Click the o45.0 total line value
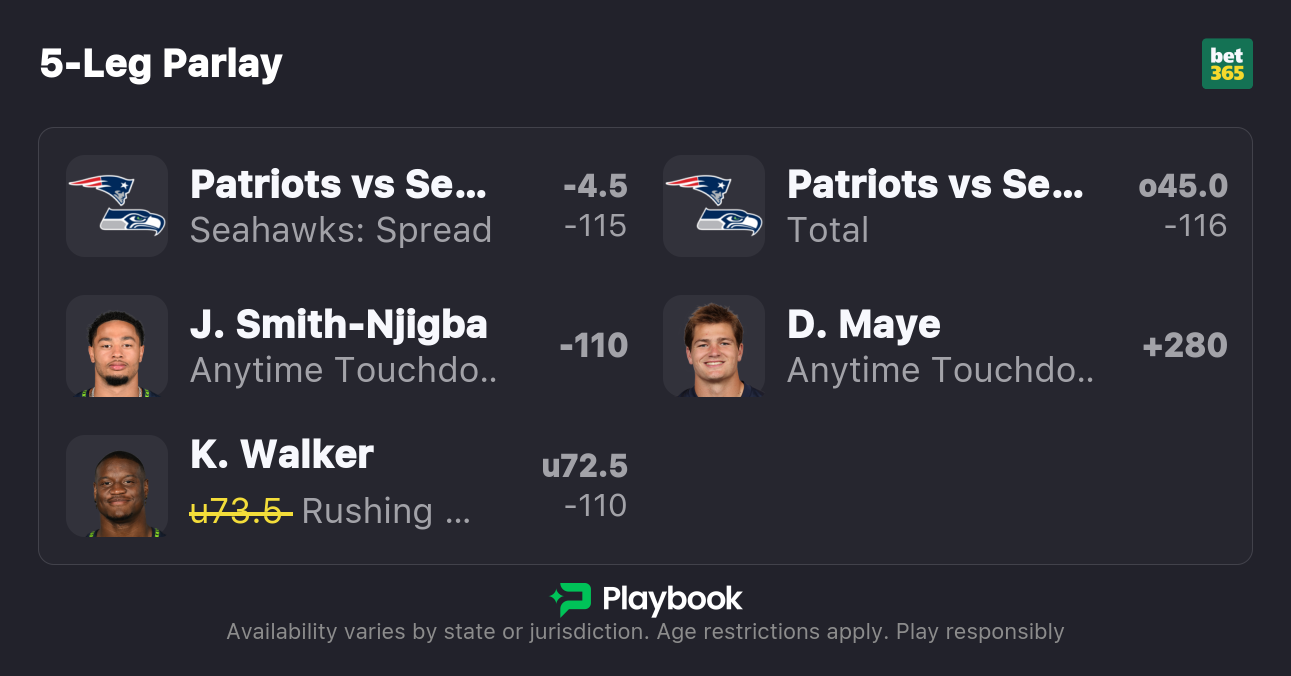 coord(1183,186)
